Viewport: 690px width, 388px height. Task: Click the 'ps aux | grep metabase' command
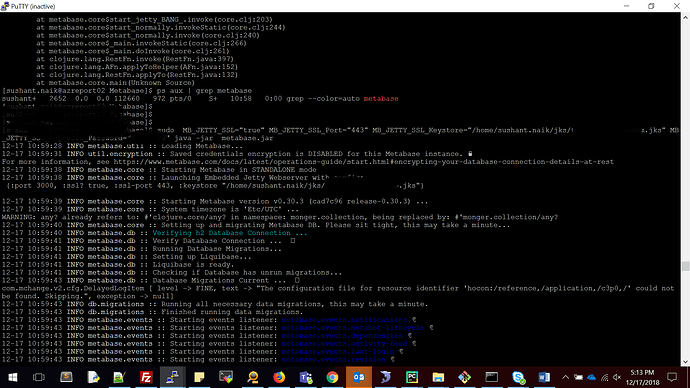pyautogui.click(x=204, y=91)
